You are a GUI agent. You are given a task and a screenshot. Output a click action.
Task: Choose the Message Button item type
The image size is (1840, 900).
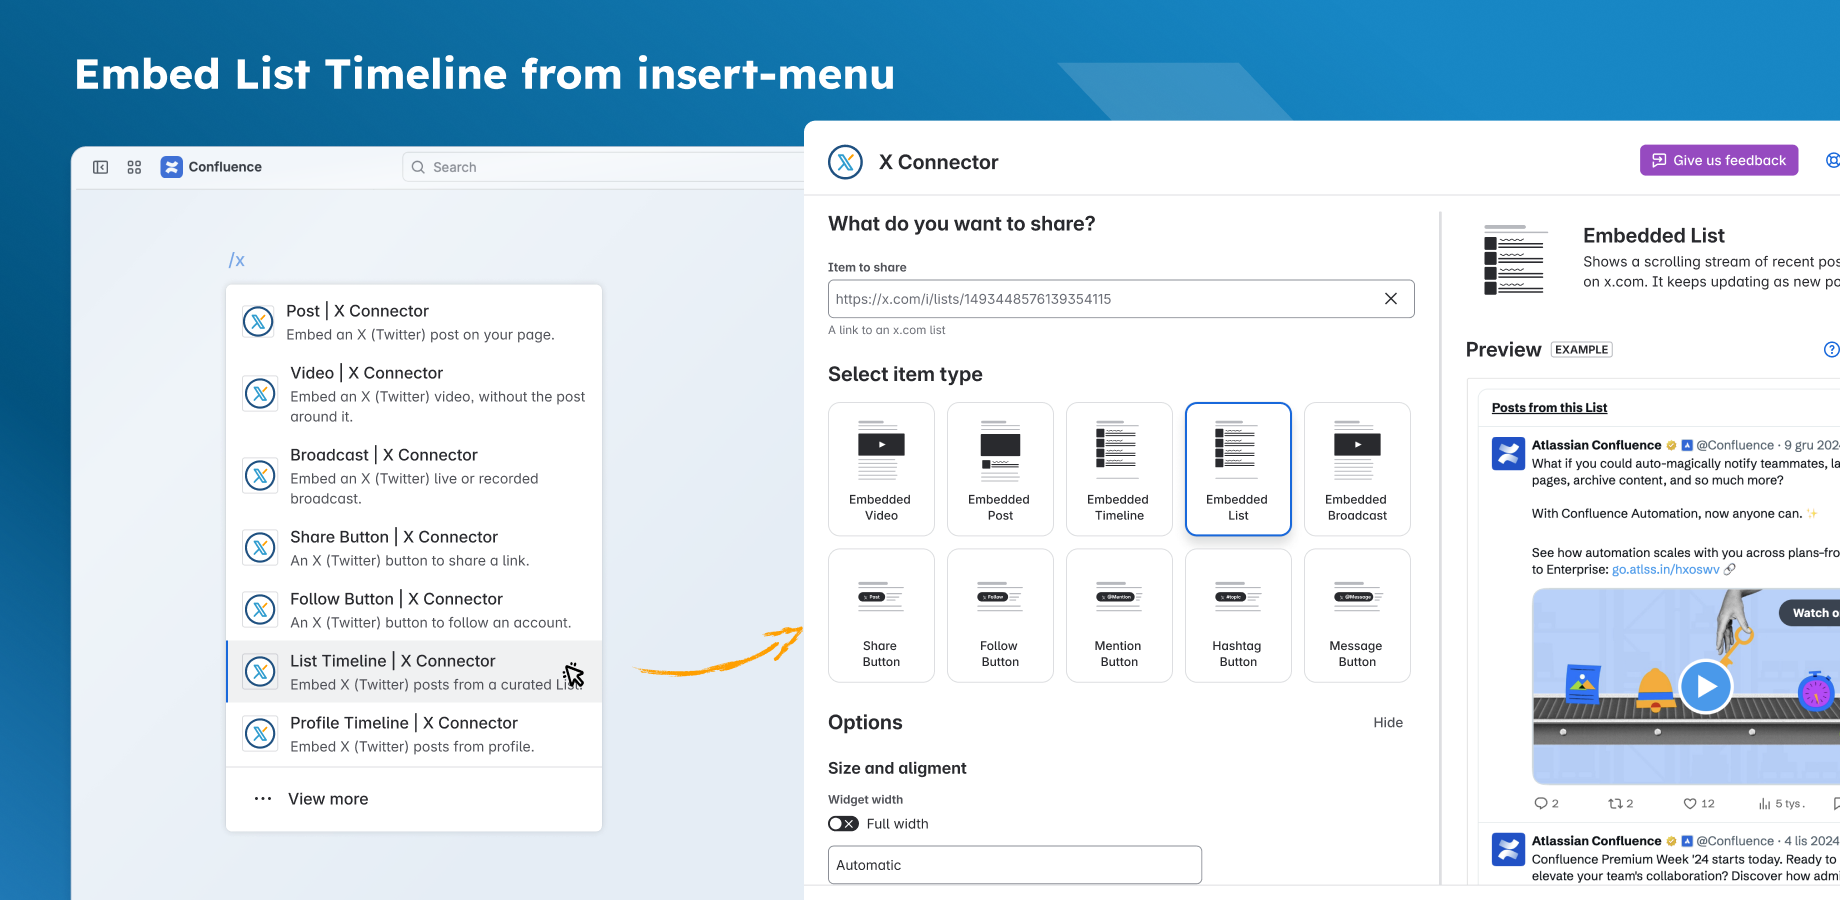[1357, 616]
